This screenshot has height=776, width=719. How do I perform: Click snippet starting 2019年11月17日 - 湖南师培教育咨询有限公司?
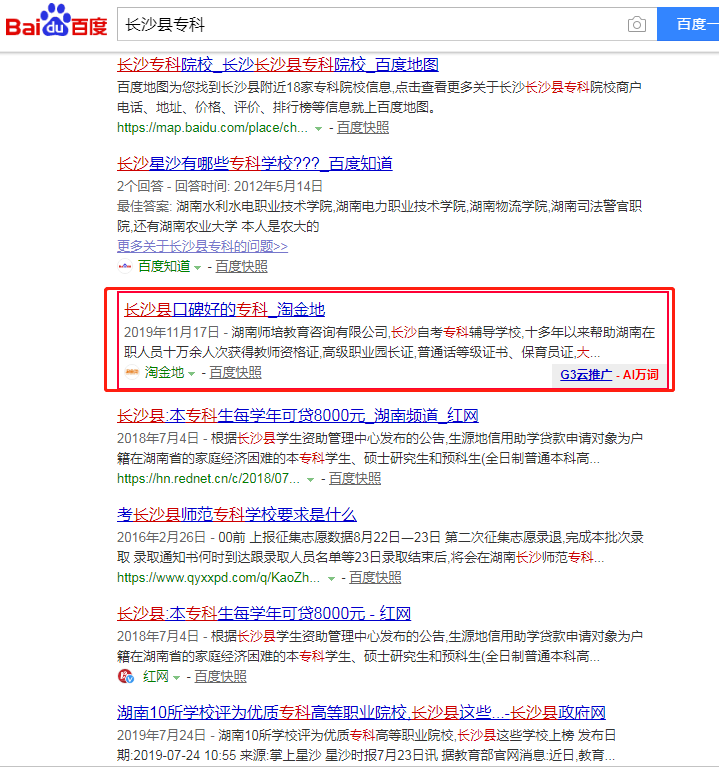pyautogui.click(x=389, y=342)
